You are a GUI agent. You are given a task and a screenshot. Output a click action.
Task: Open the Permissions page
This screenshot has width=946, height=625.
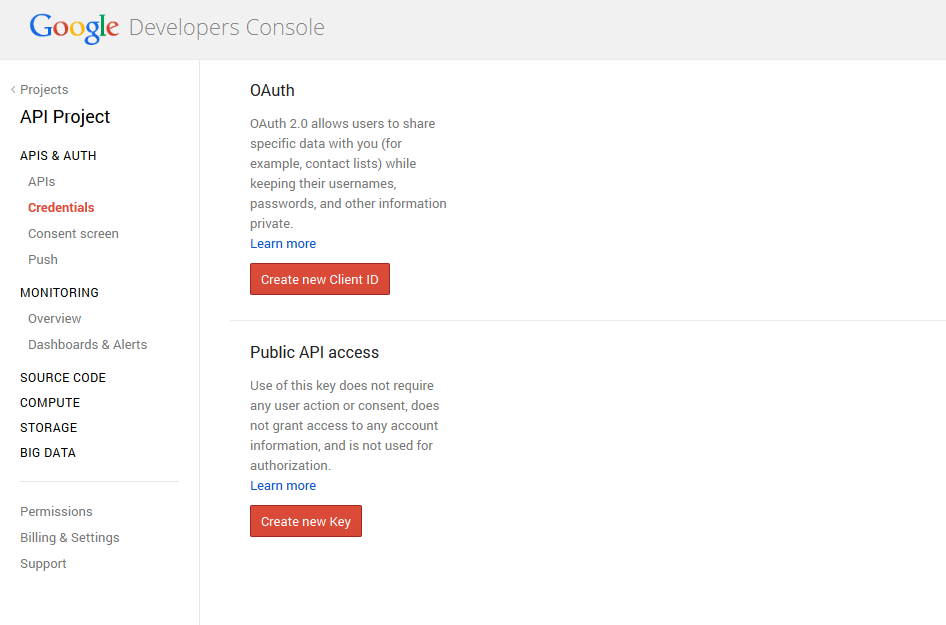point(56,512)
